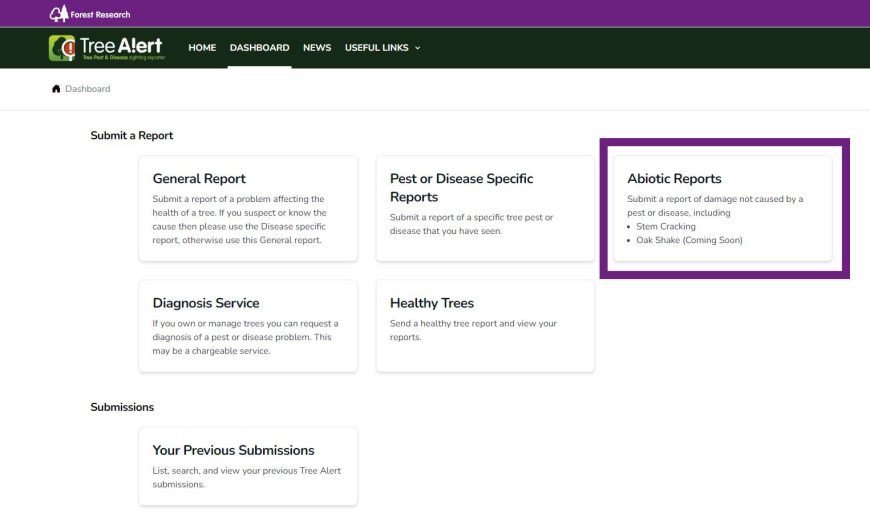View Your Previous Submissions
The image size is (870, 529).
(247, 466)
